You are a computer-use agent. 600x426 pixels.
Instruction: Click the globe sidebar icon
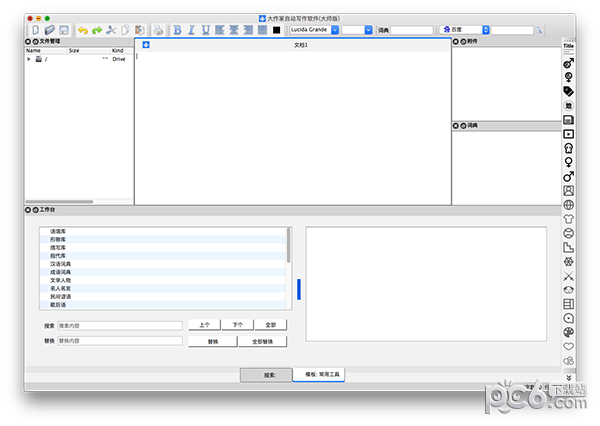(x=568, y=205)
